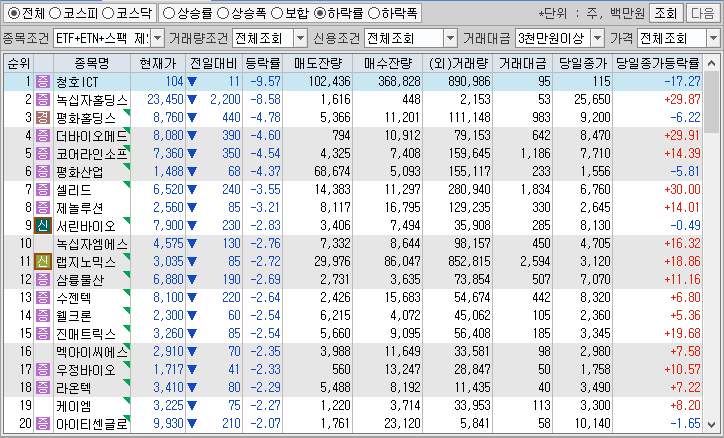Image resolution: width=724 pixels, height=438 pixels.
Task: Click the 다음 next button
Action: point(702,13)
